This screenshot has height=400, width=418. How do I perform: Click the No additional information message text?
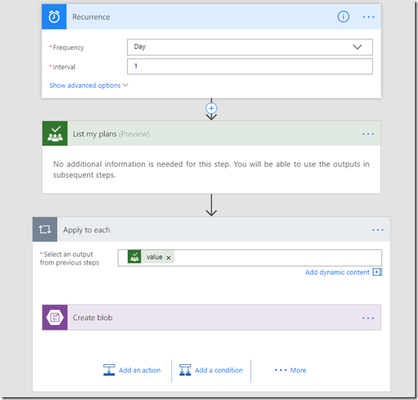[211, 169]
